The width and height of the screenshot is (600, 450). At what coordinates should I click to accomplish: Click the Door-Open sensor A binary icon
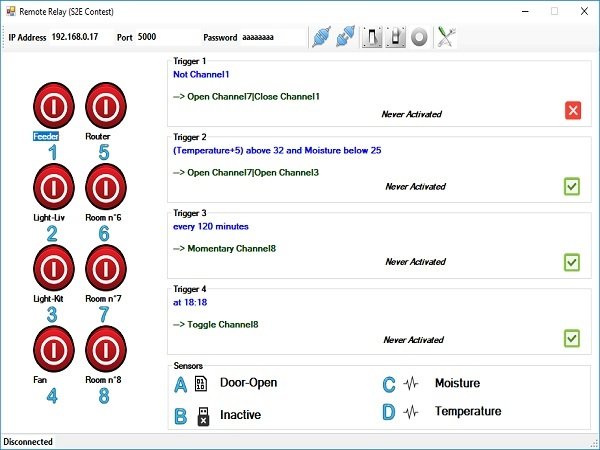pyautogui.click(x=201, y=383)
